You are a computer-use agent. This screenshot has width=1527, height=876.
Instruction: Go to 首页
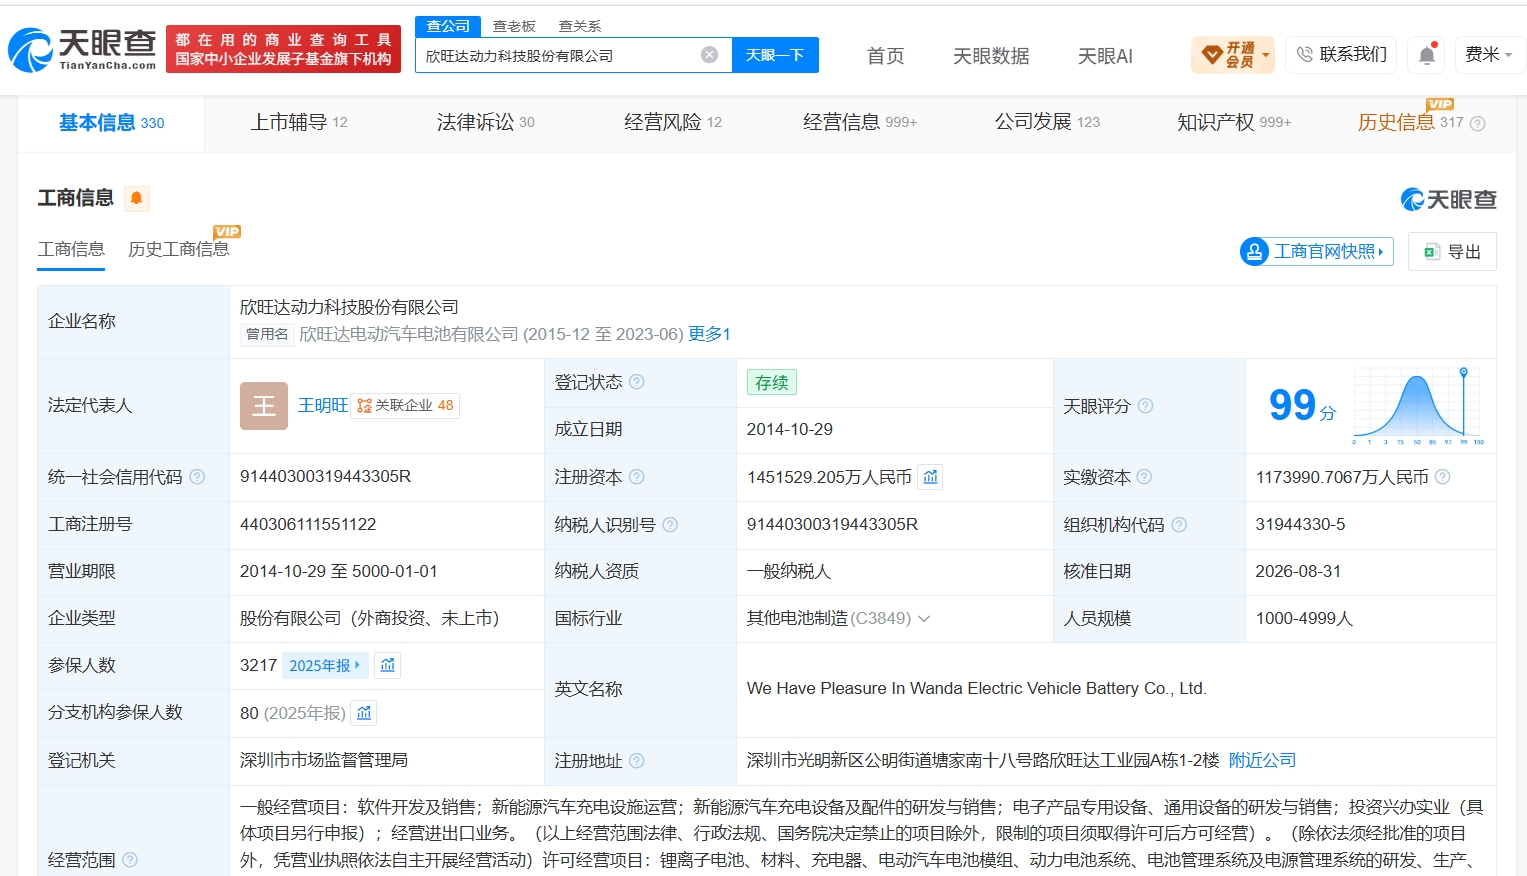885,56
